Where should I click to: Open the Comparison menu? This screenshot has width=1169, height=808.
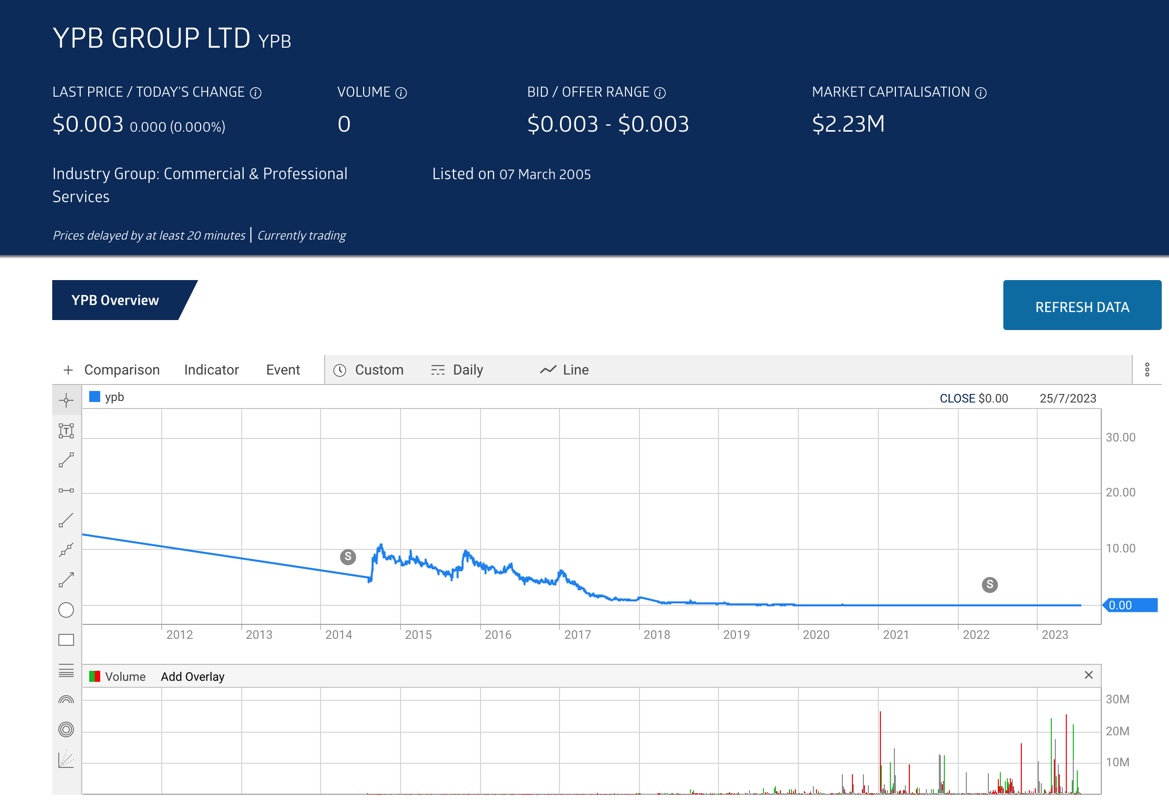[122, 370]
